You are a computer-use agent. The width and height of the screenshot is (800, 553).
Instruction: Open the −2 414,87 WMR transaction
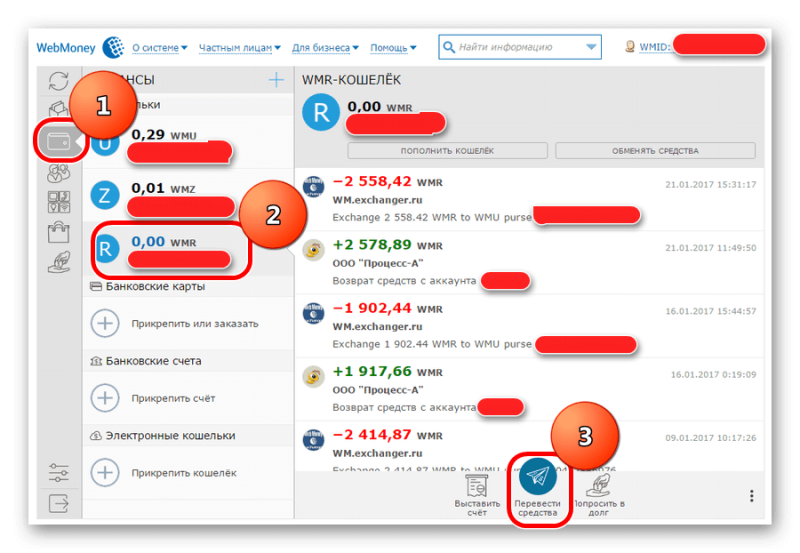(x=530, y=446)
